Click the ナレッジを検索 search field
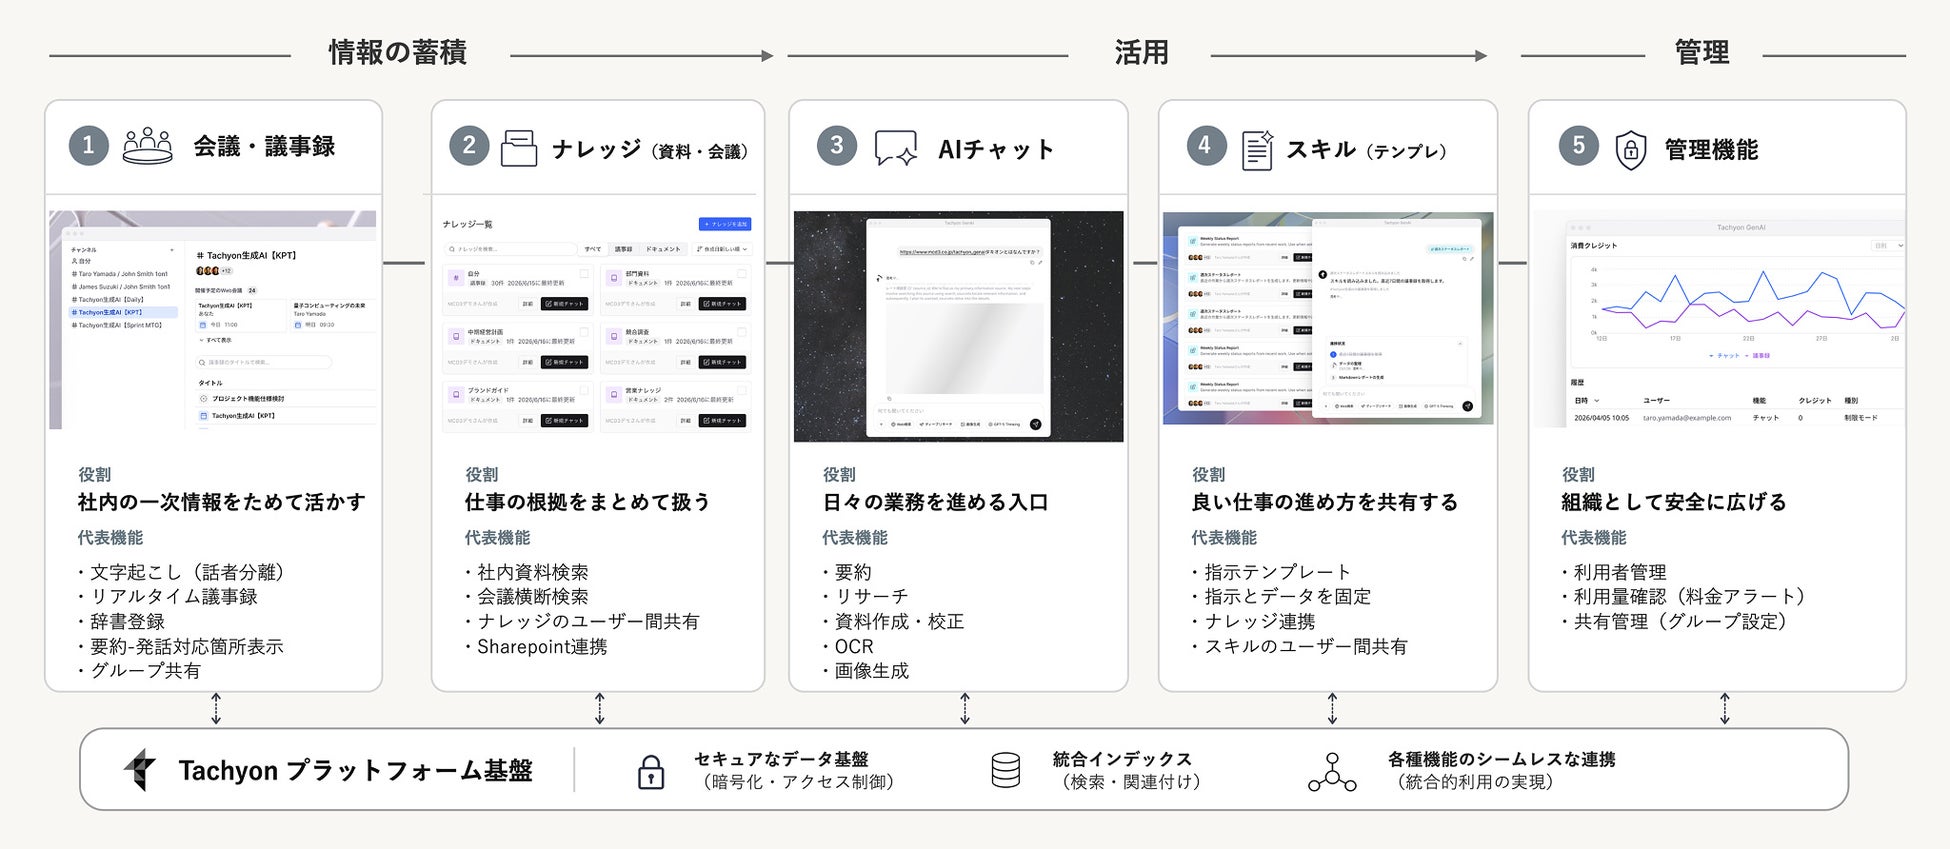1950x849 pixels. (510, 249)
